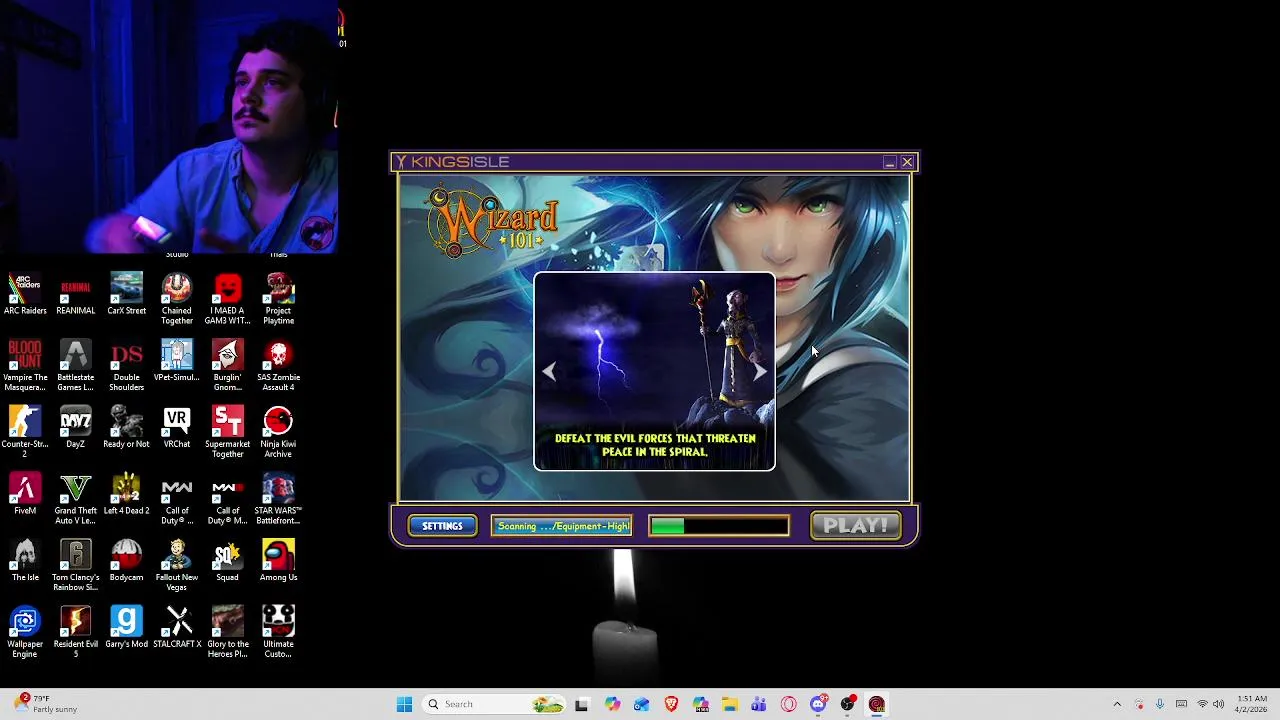Open the Brave browser from the taskbar

[x=671, y=704]
